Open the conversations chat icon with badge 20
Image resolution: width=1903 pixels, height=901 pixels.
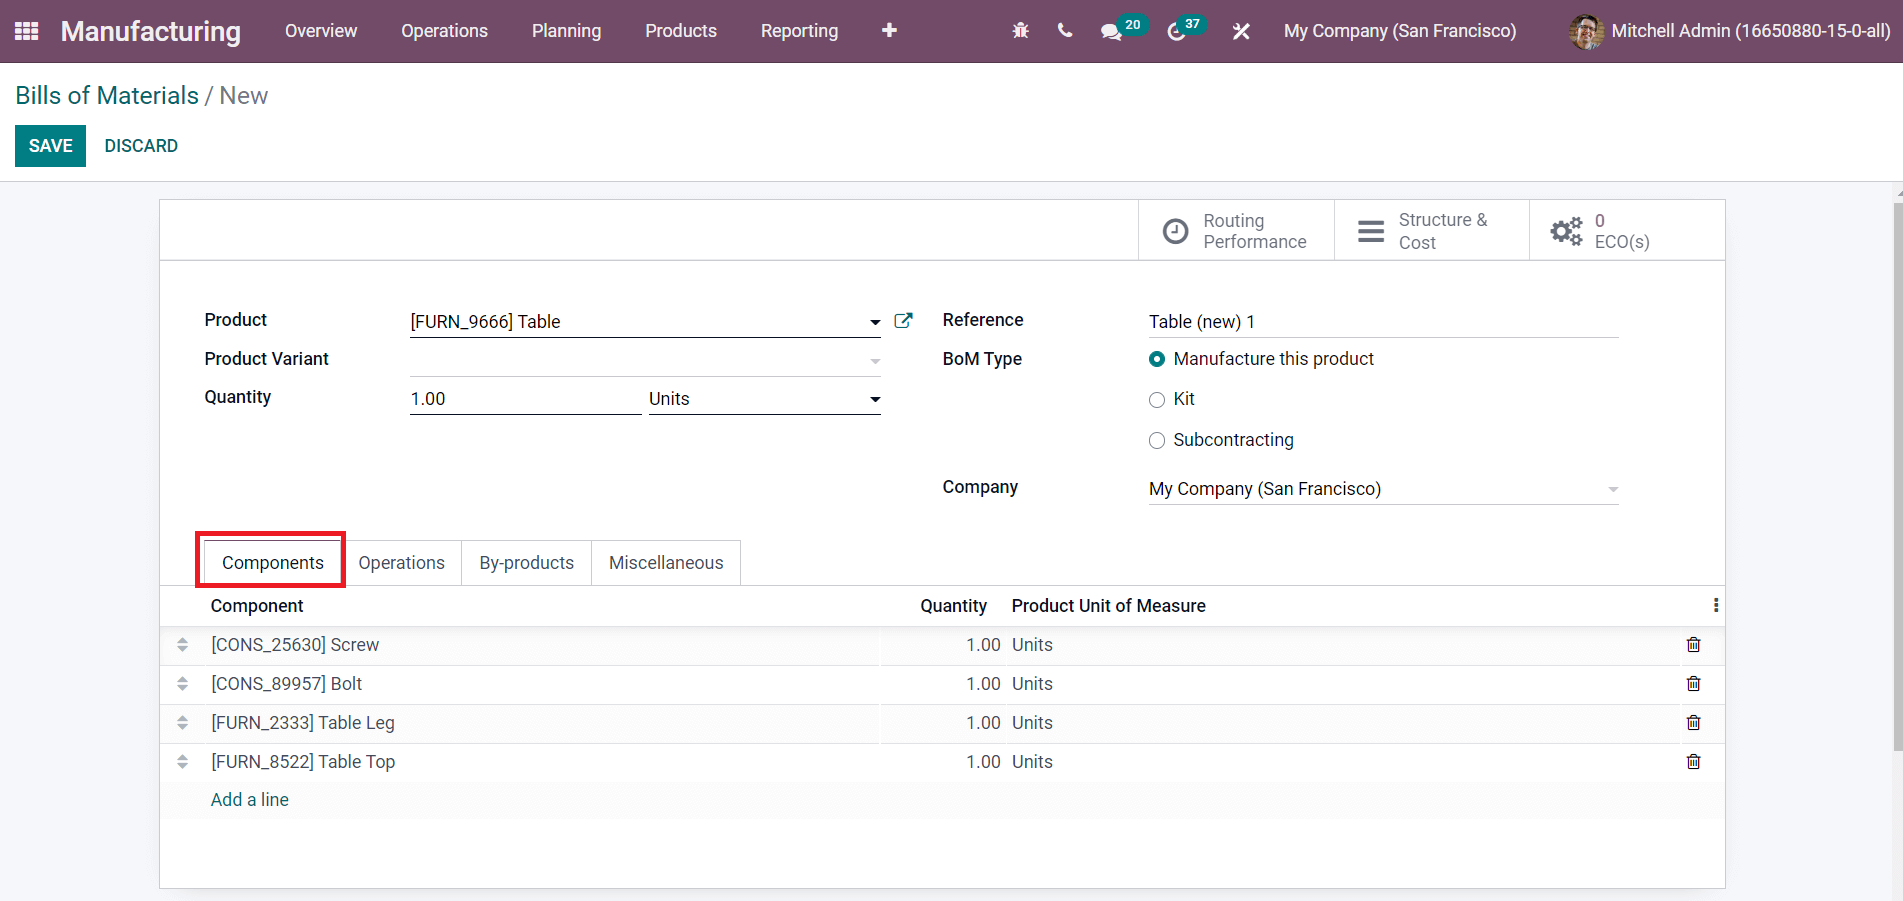(x=1111, y=32)
